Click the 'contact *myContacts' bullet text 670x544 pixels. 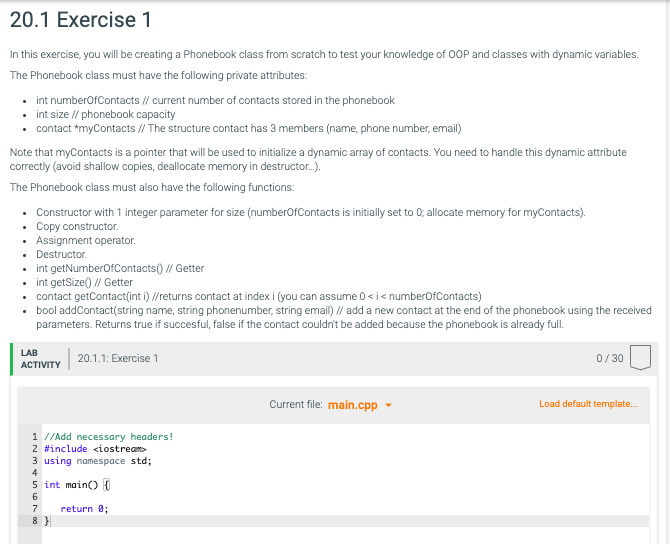coord(249,129)
